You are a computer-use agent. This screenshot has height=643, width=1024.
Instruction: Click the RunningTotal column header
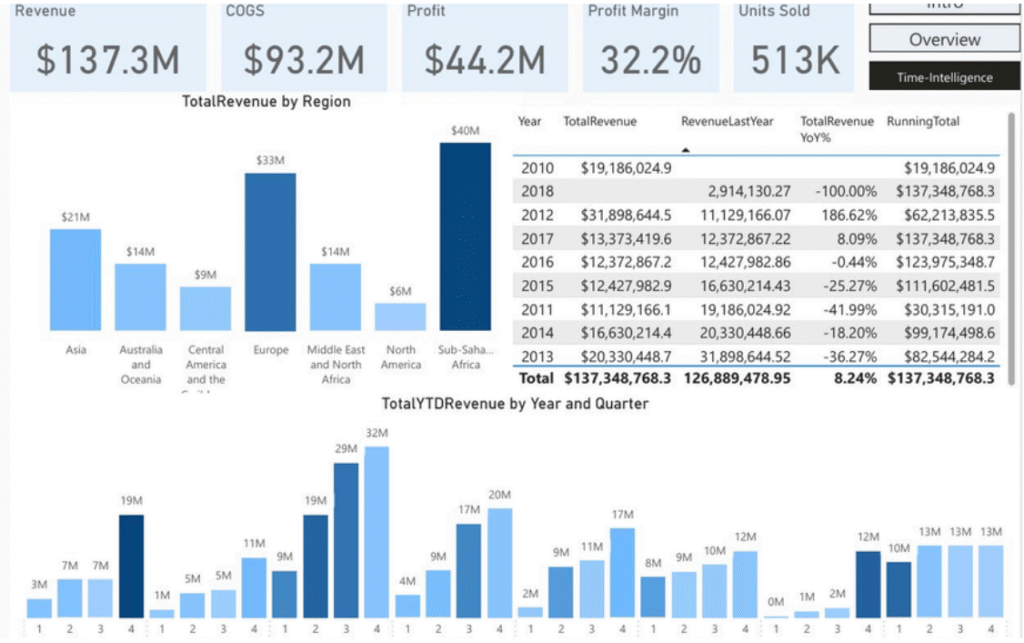[922, 122]
